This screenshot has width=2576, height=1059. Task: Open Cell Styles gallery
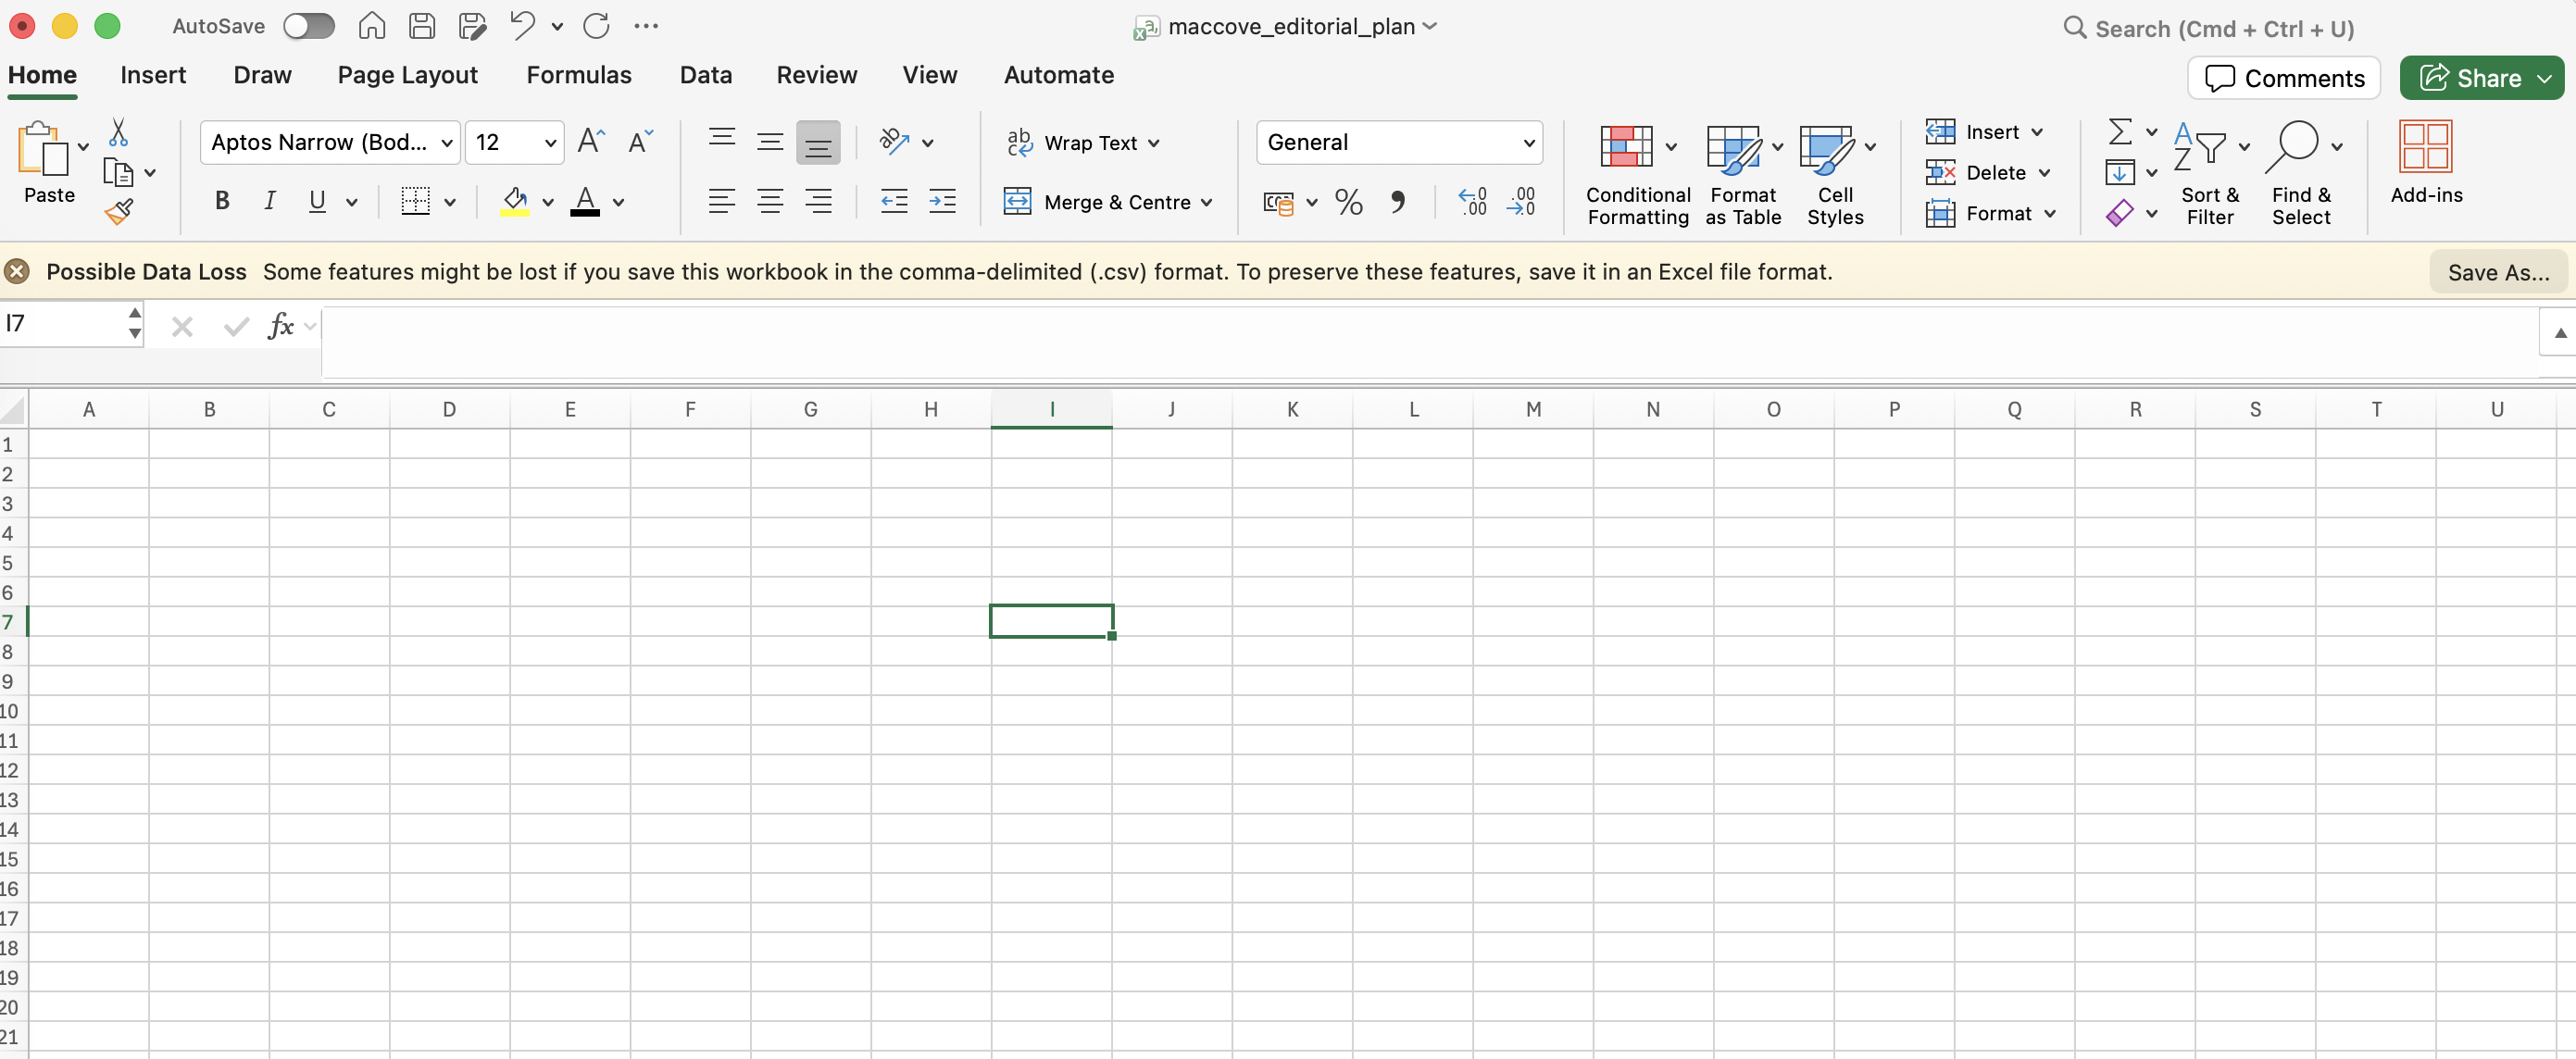[1835, 175]
